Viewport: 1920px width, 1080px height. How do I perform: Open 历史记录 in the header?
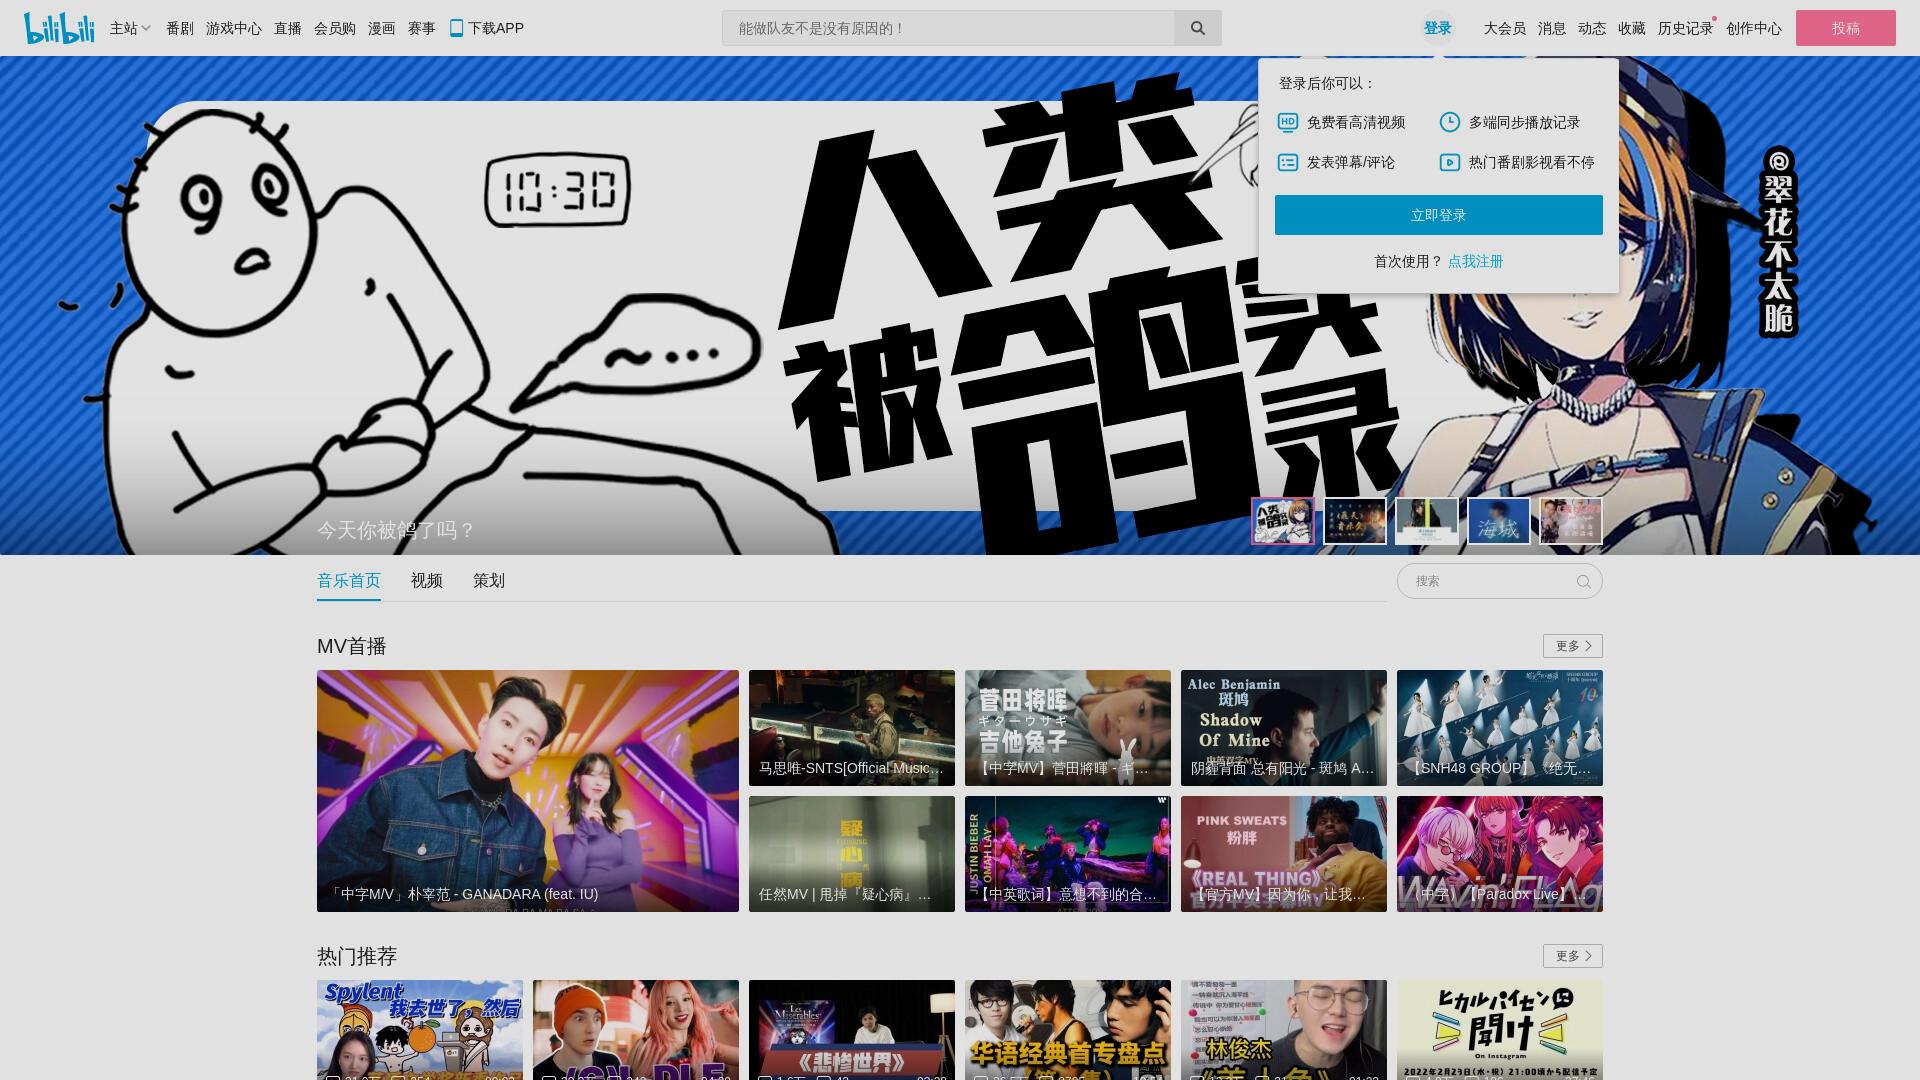pos(1686,28)
